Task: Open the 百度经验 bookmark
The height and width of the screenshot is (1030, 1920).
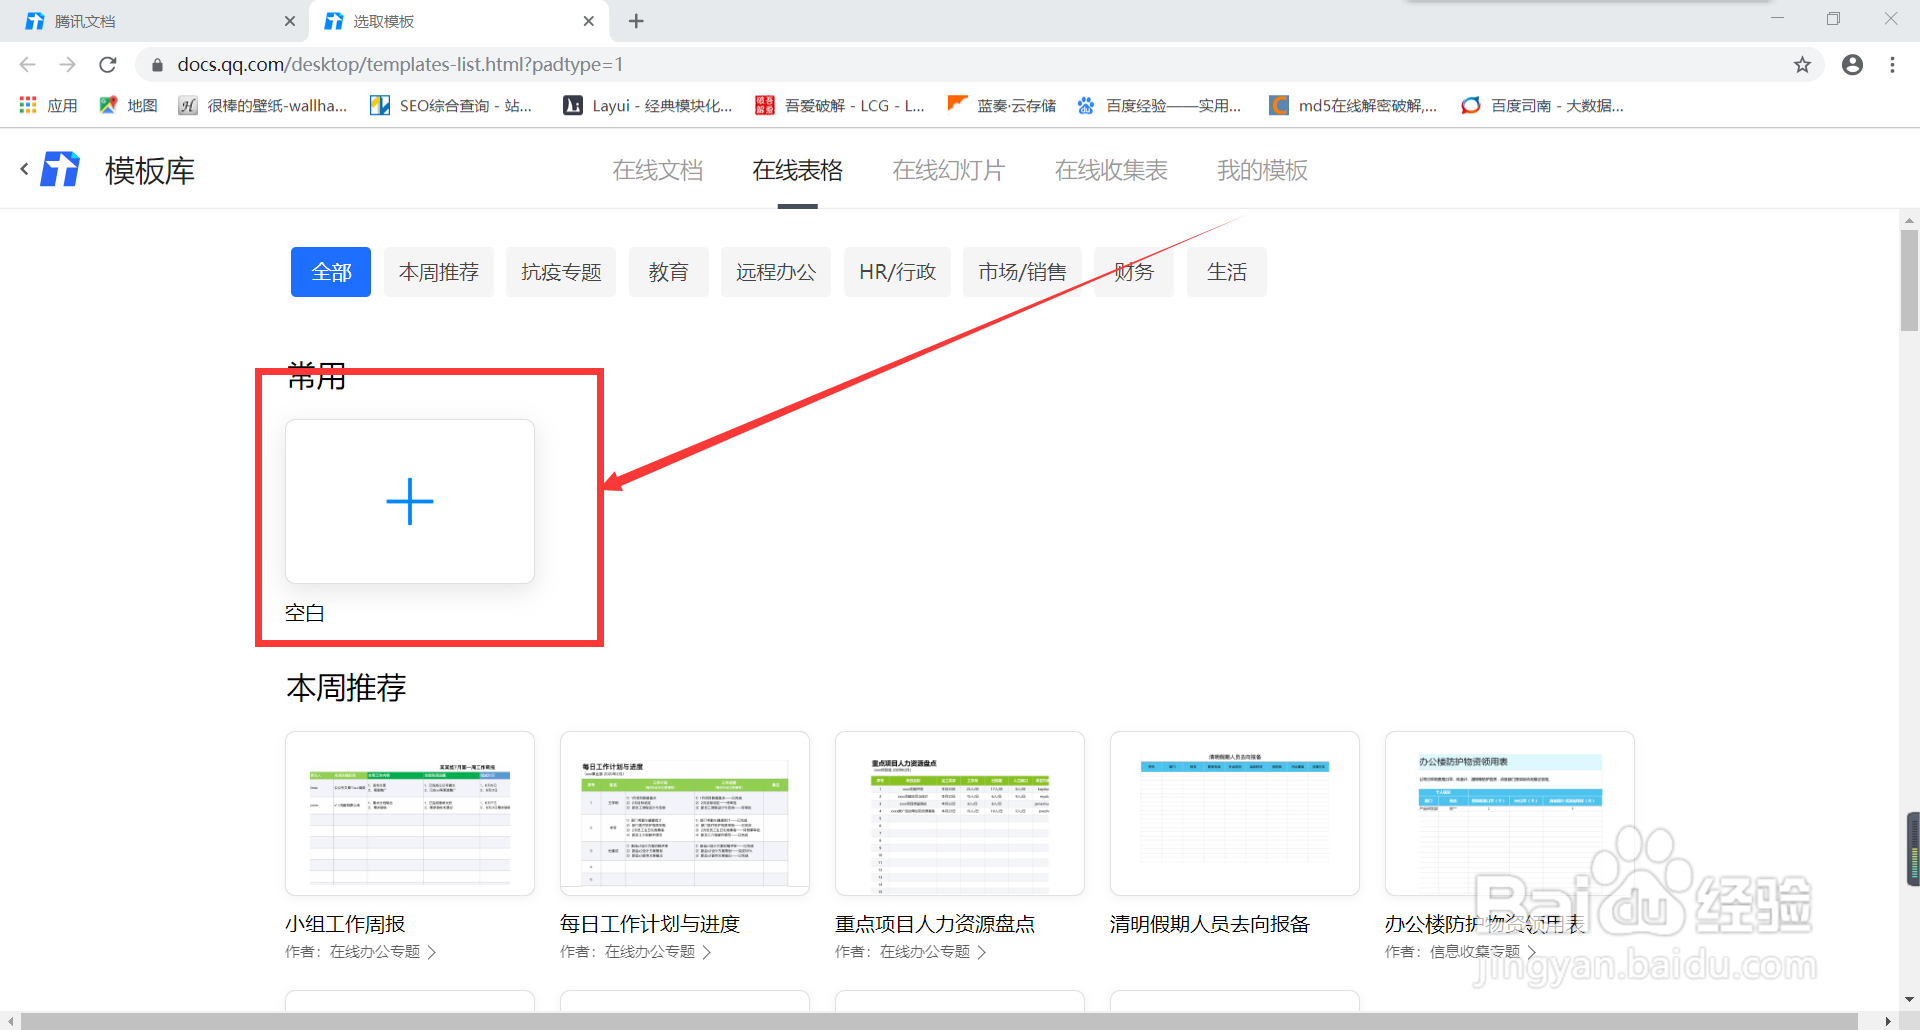Action: [x=1159, y=105]
